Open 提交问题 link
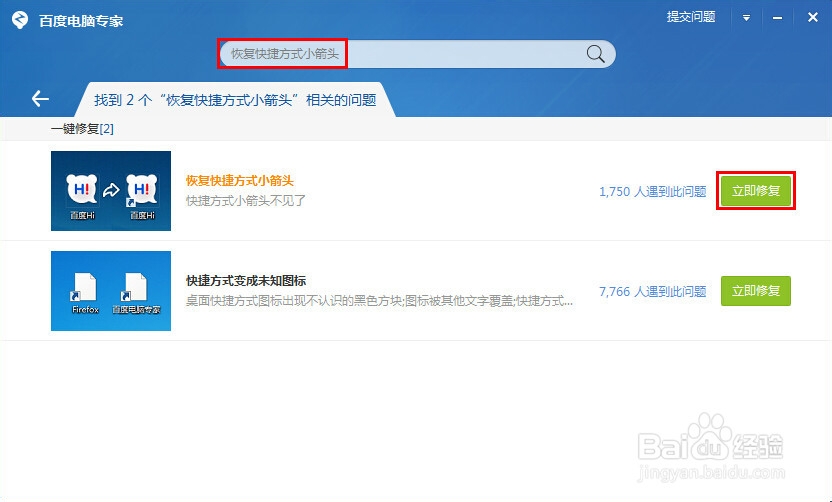832x502 pixels. click(691, 17)
